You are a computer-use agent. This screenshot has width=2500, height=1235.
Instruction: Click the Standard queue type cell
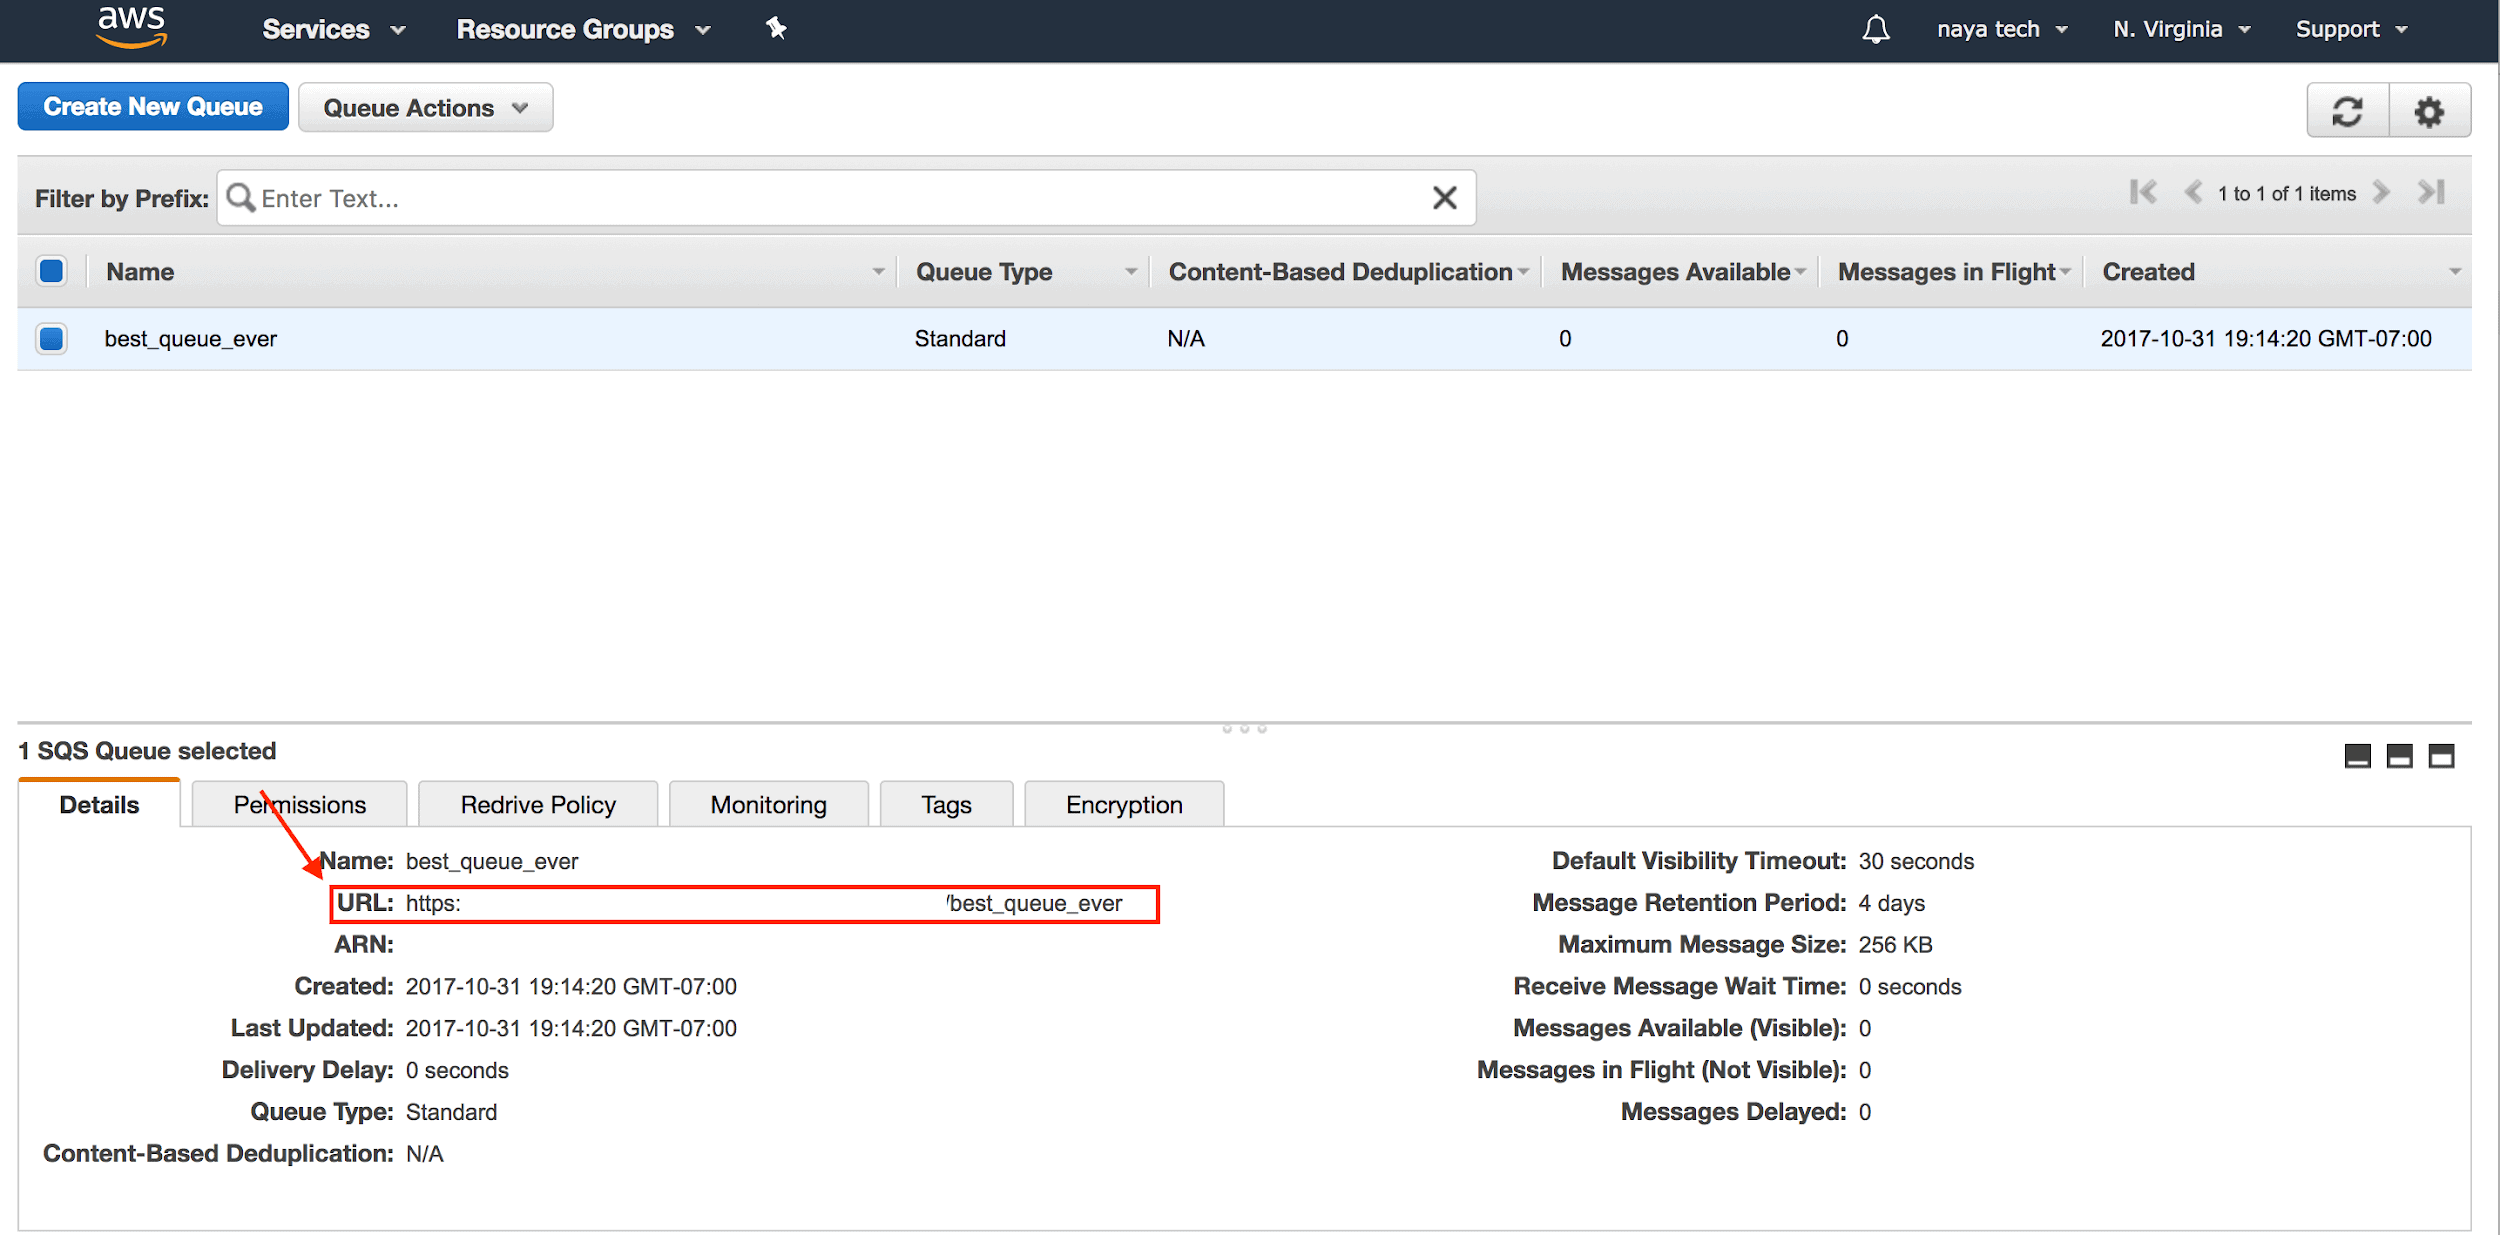tap(960, 339)
